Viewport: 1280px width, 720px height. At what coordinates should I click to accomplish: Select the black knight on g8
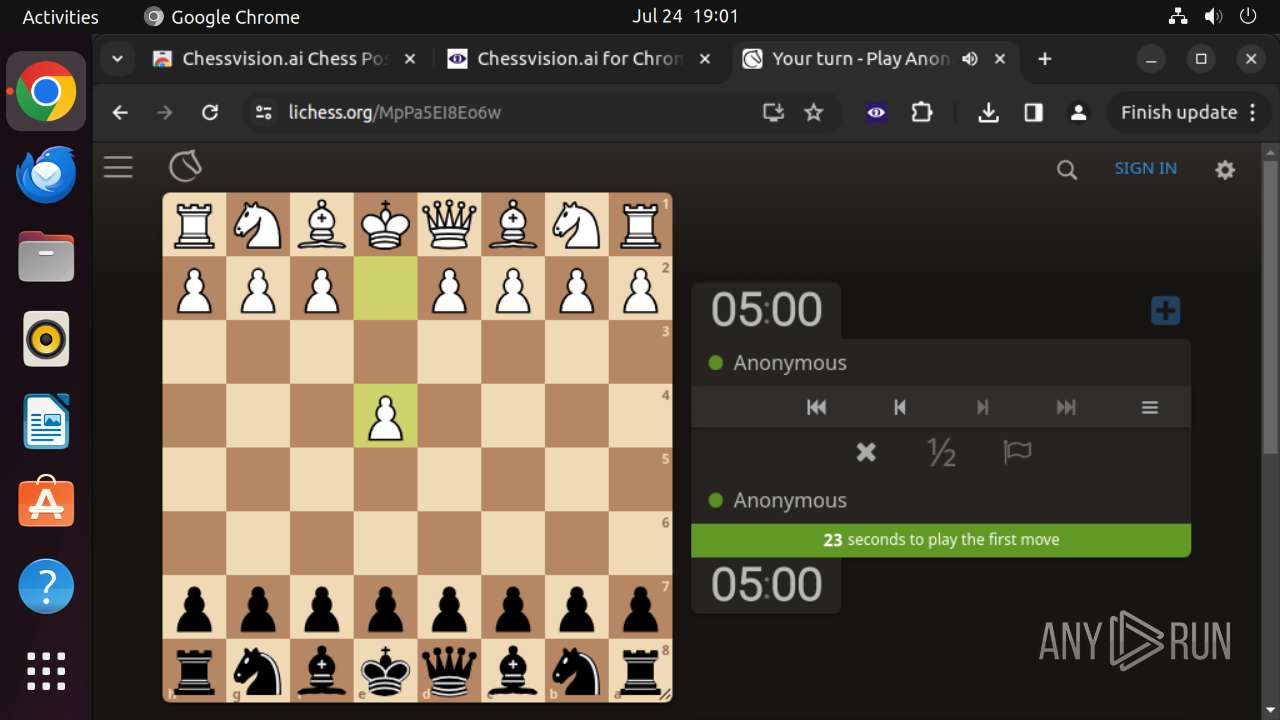point(258,672)
